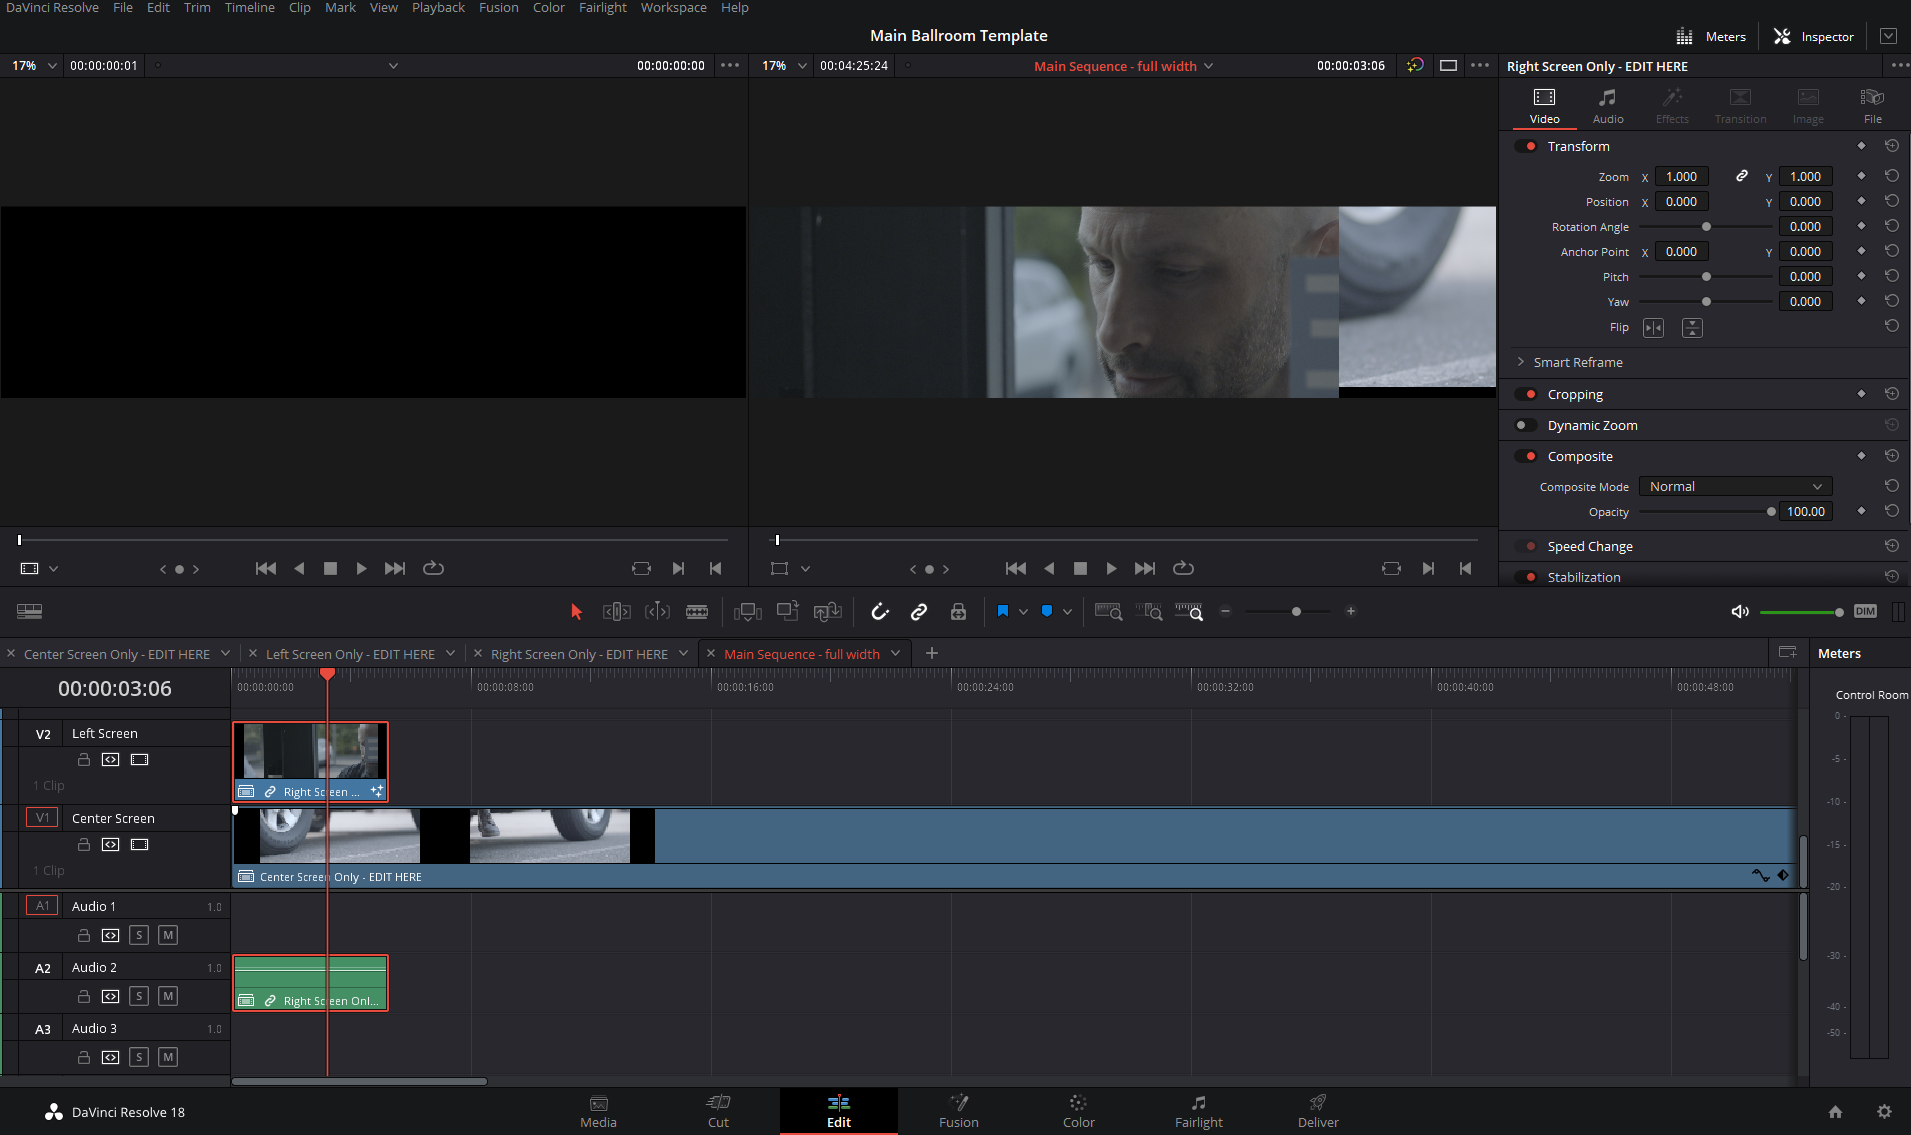Open the Center Screen Only tab dropdown arrow
The height and width of the screenshot is (1135, 1911).
[x=225, y=654]
